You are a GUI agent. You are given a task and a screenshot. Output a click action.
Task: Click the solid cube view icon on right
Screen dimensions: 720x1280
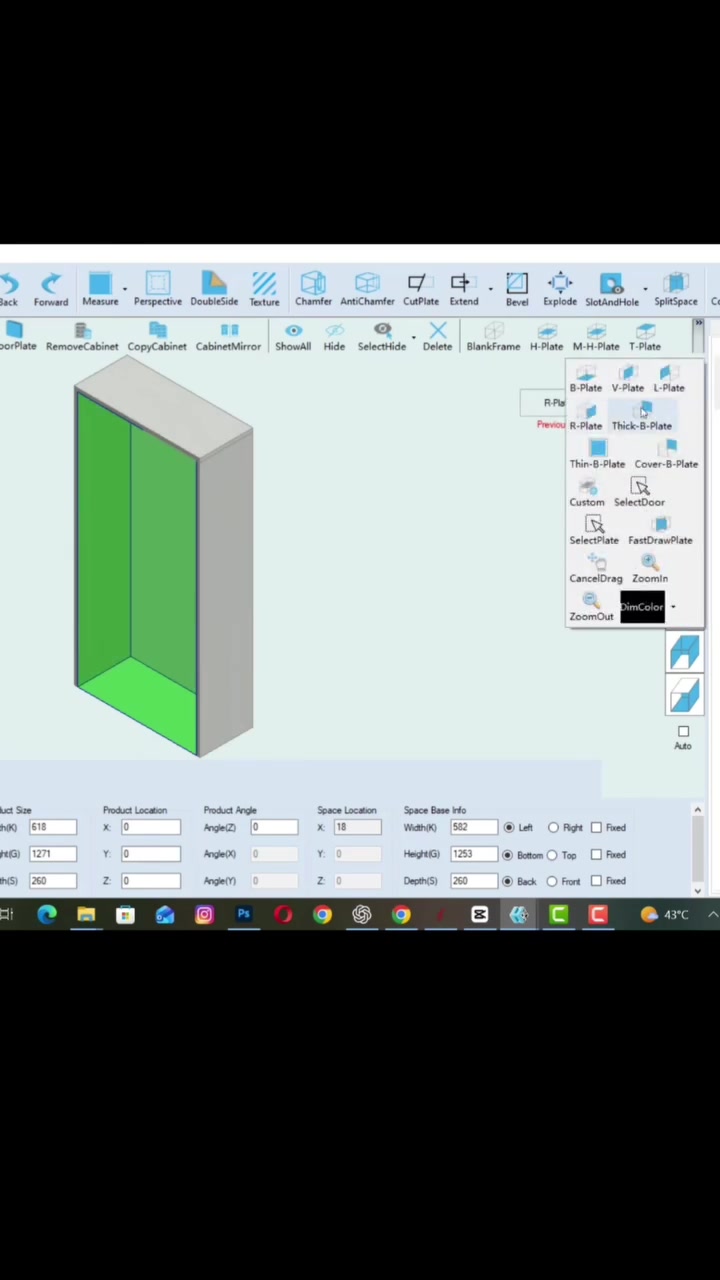pyautogui.click(x=685, y=653)
